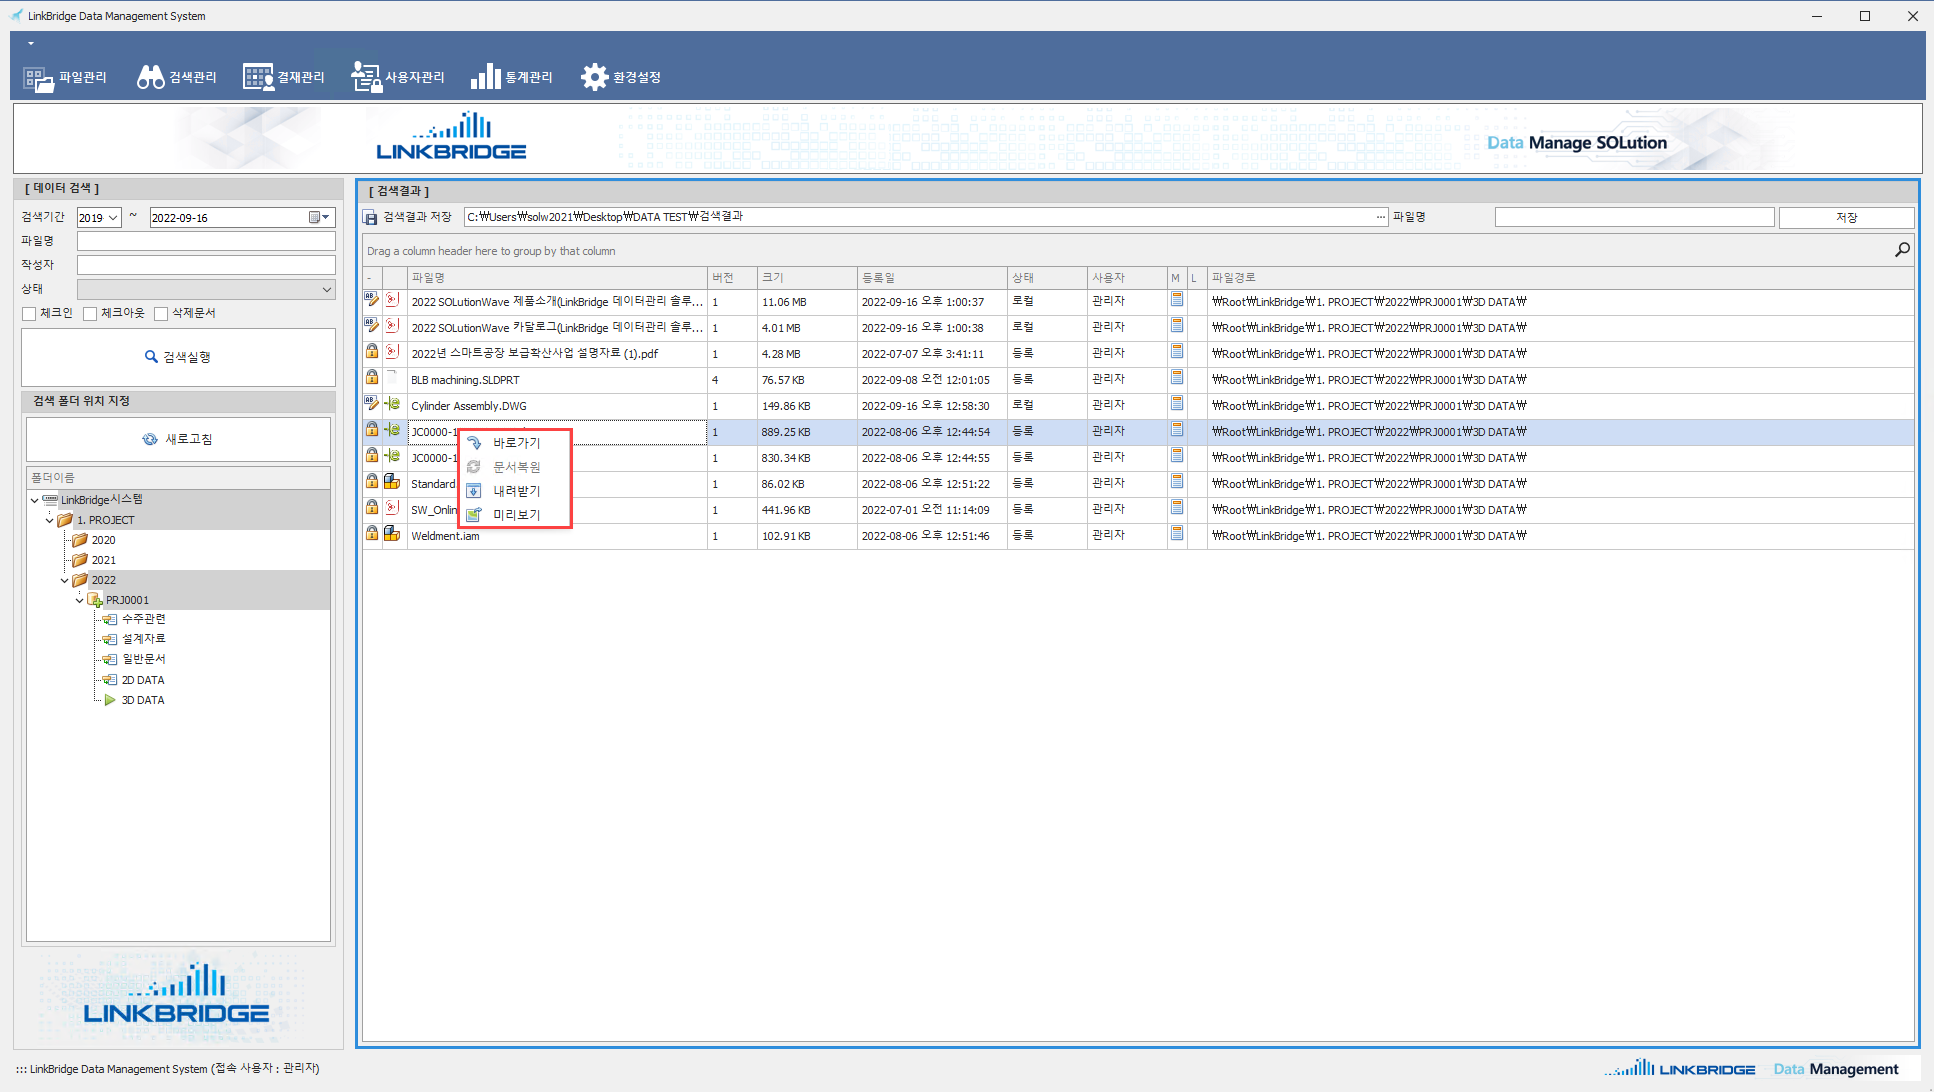Toggle the 체크아웃 checkbox
The width and height of the screenshot is (1934, 1092).
pyautogui.click(x=90, y=314)
